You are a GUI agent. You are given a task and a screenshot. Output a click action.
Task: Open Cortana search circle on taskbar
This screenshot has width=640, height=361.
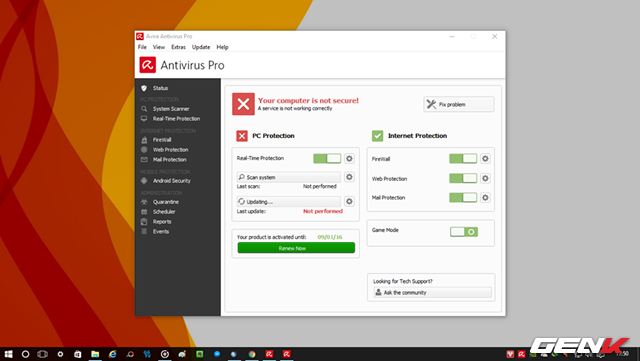(25, 354)
